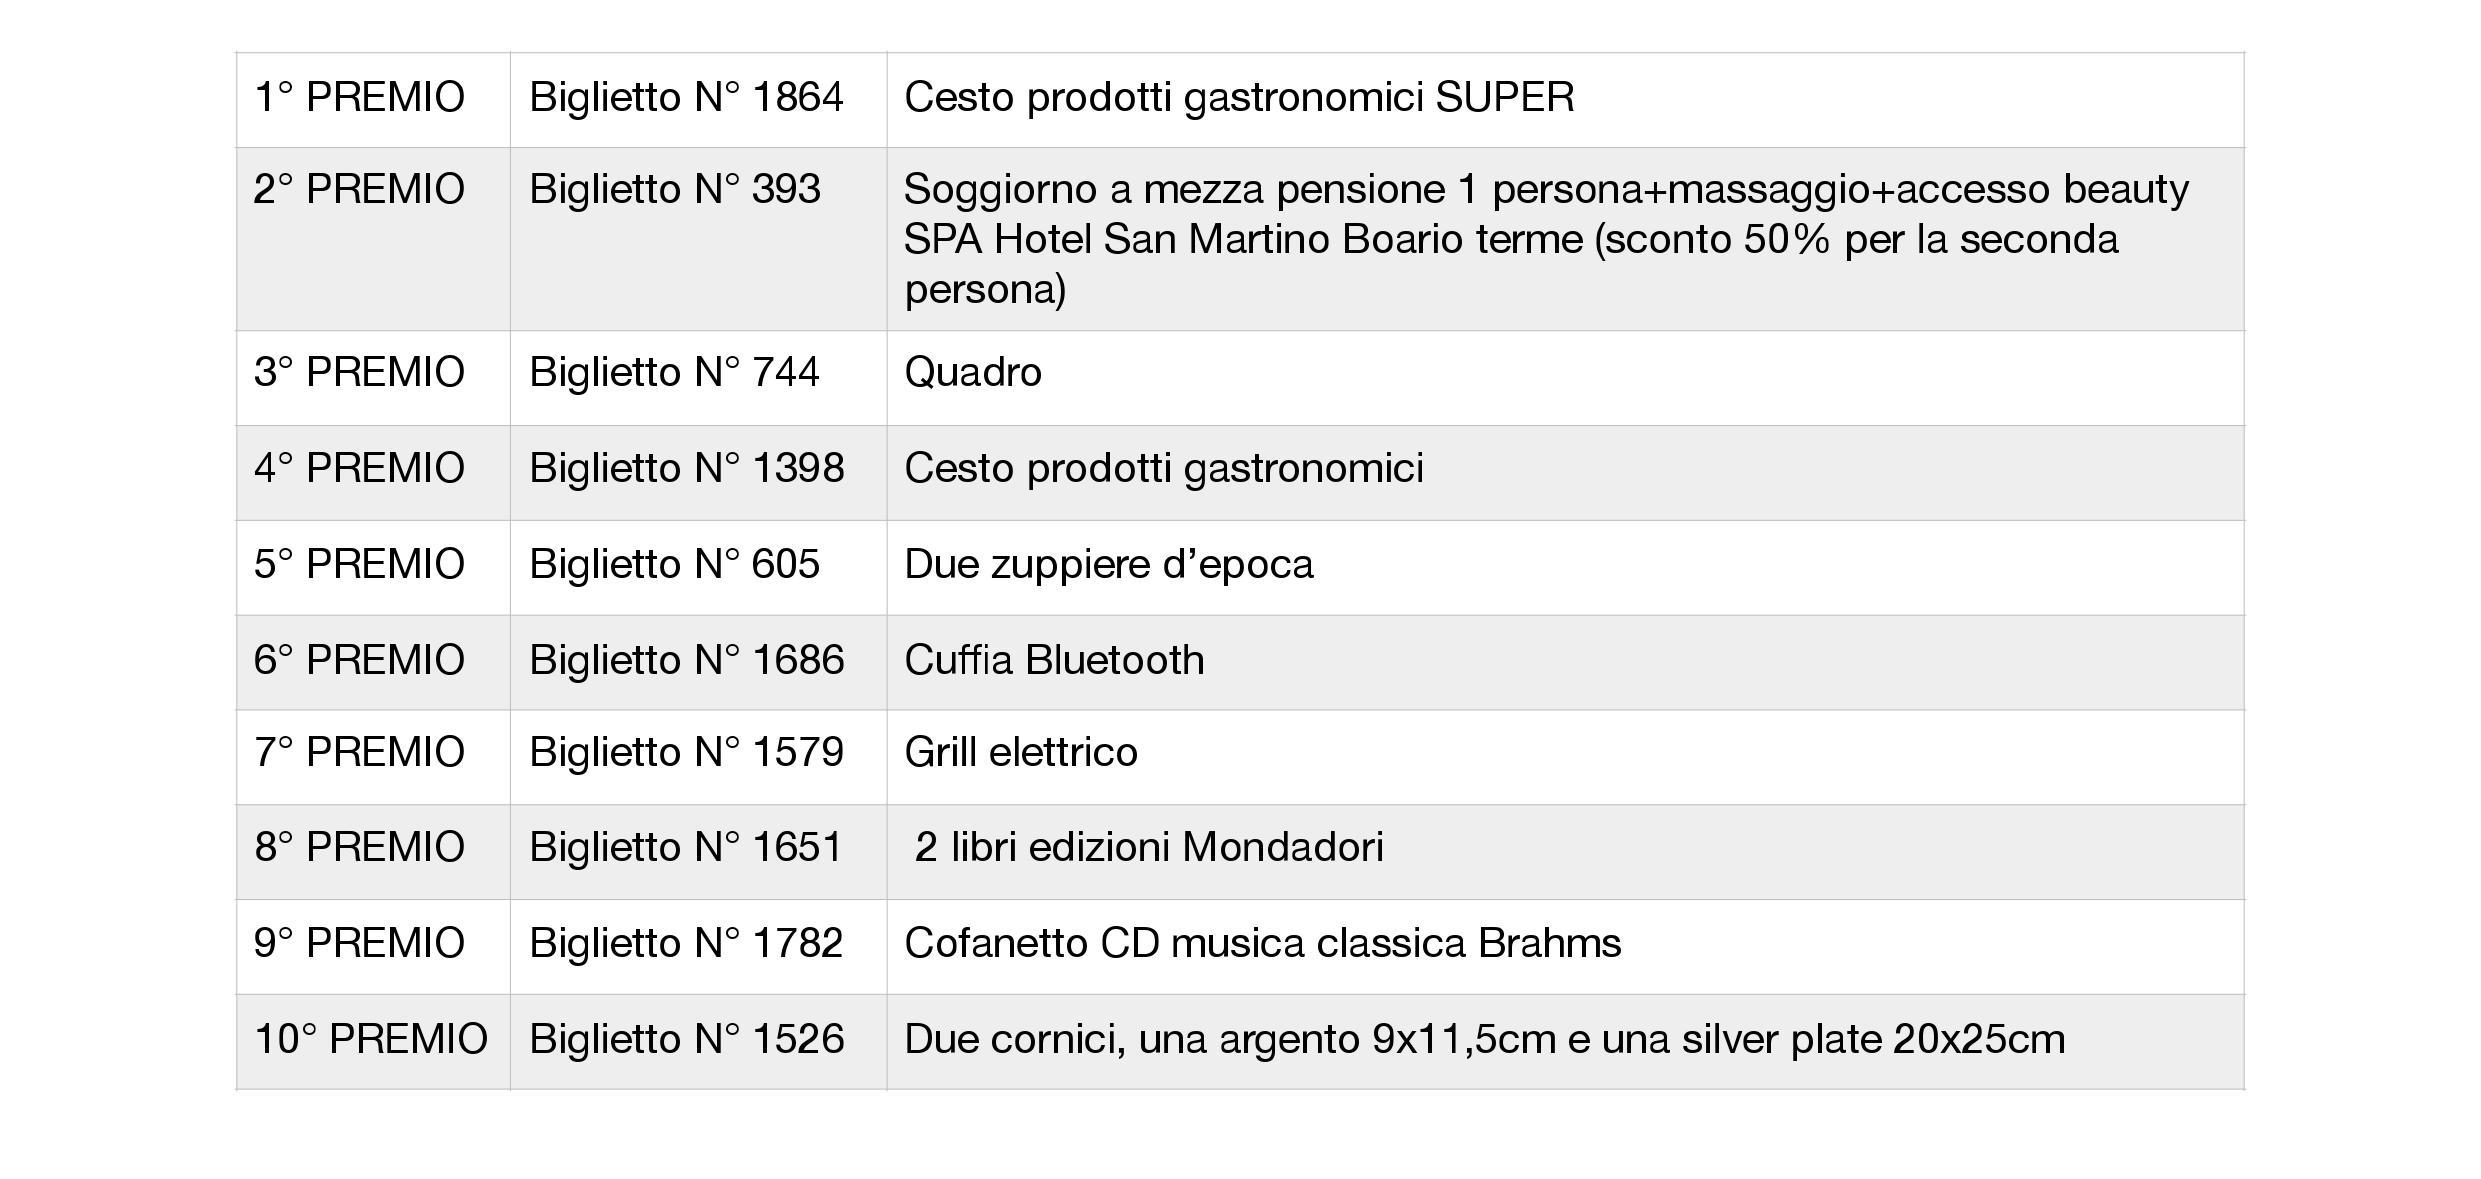The width and height of the screenshot is (2481, 1179).
Task: Click the 'Biglietto N° 393' cell
Action: pos(675,190)
